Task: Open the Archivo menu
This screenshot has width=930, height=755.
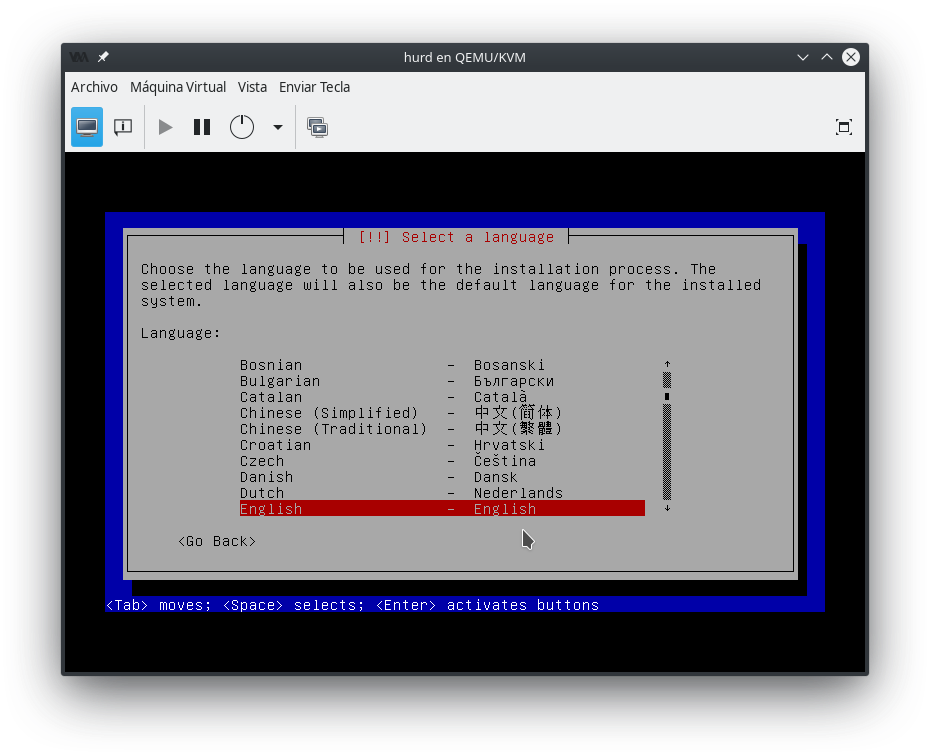Action: pos(94,87)
